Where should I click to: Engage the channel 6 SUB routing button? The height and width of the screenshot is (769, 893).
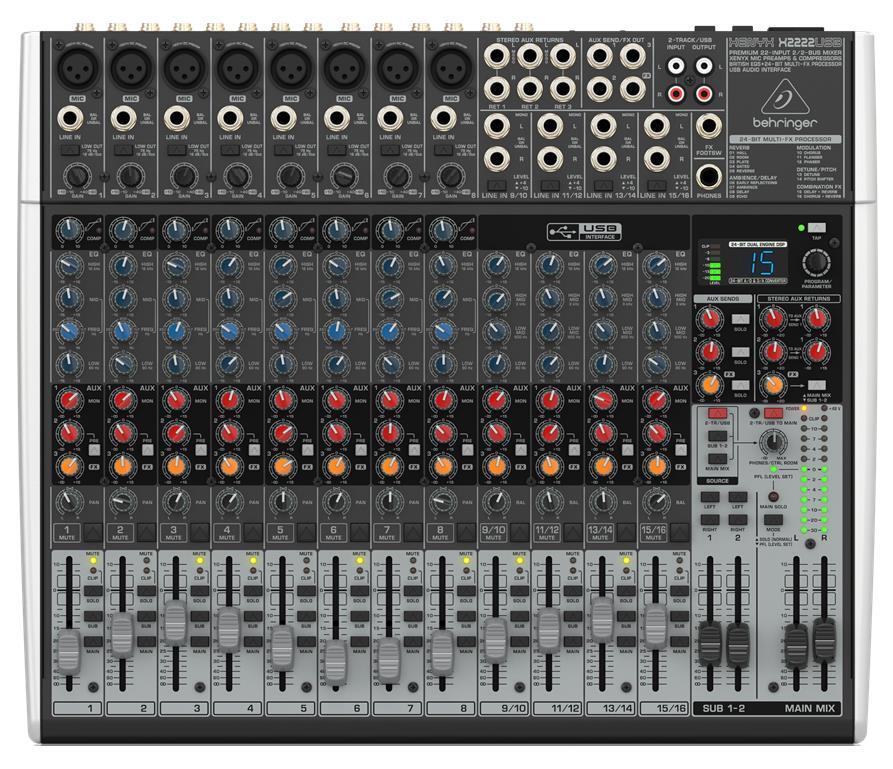[359, 616]
